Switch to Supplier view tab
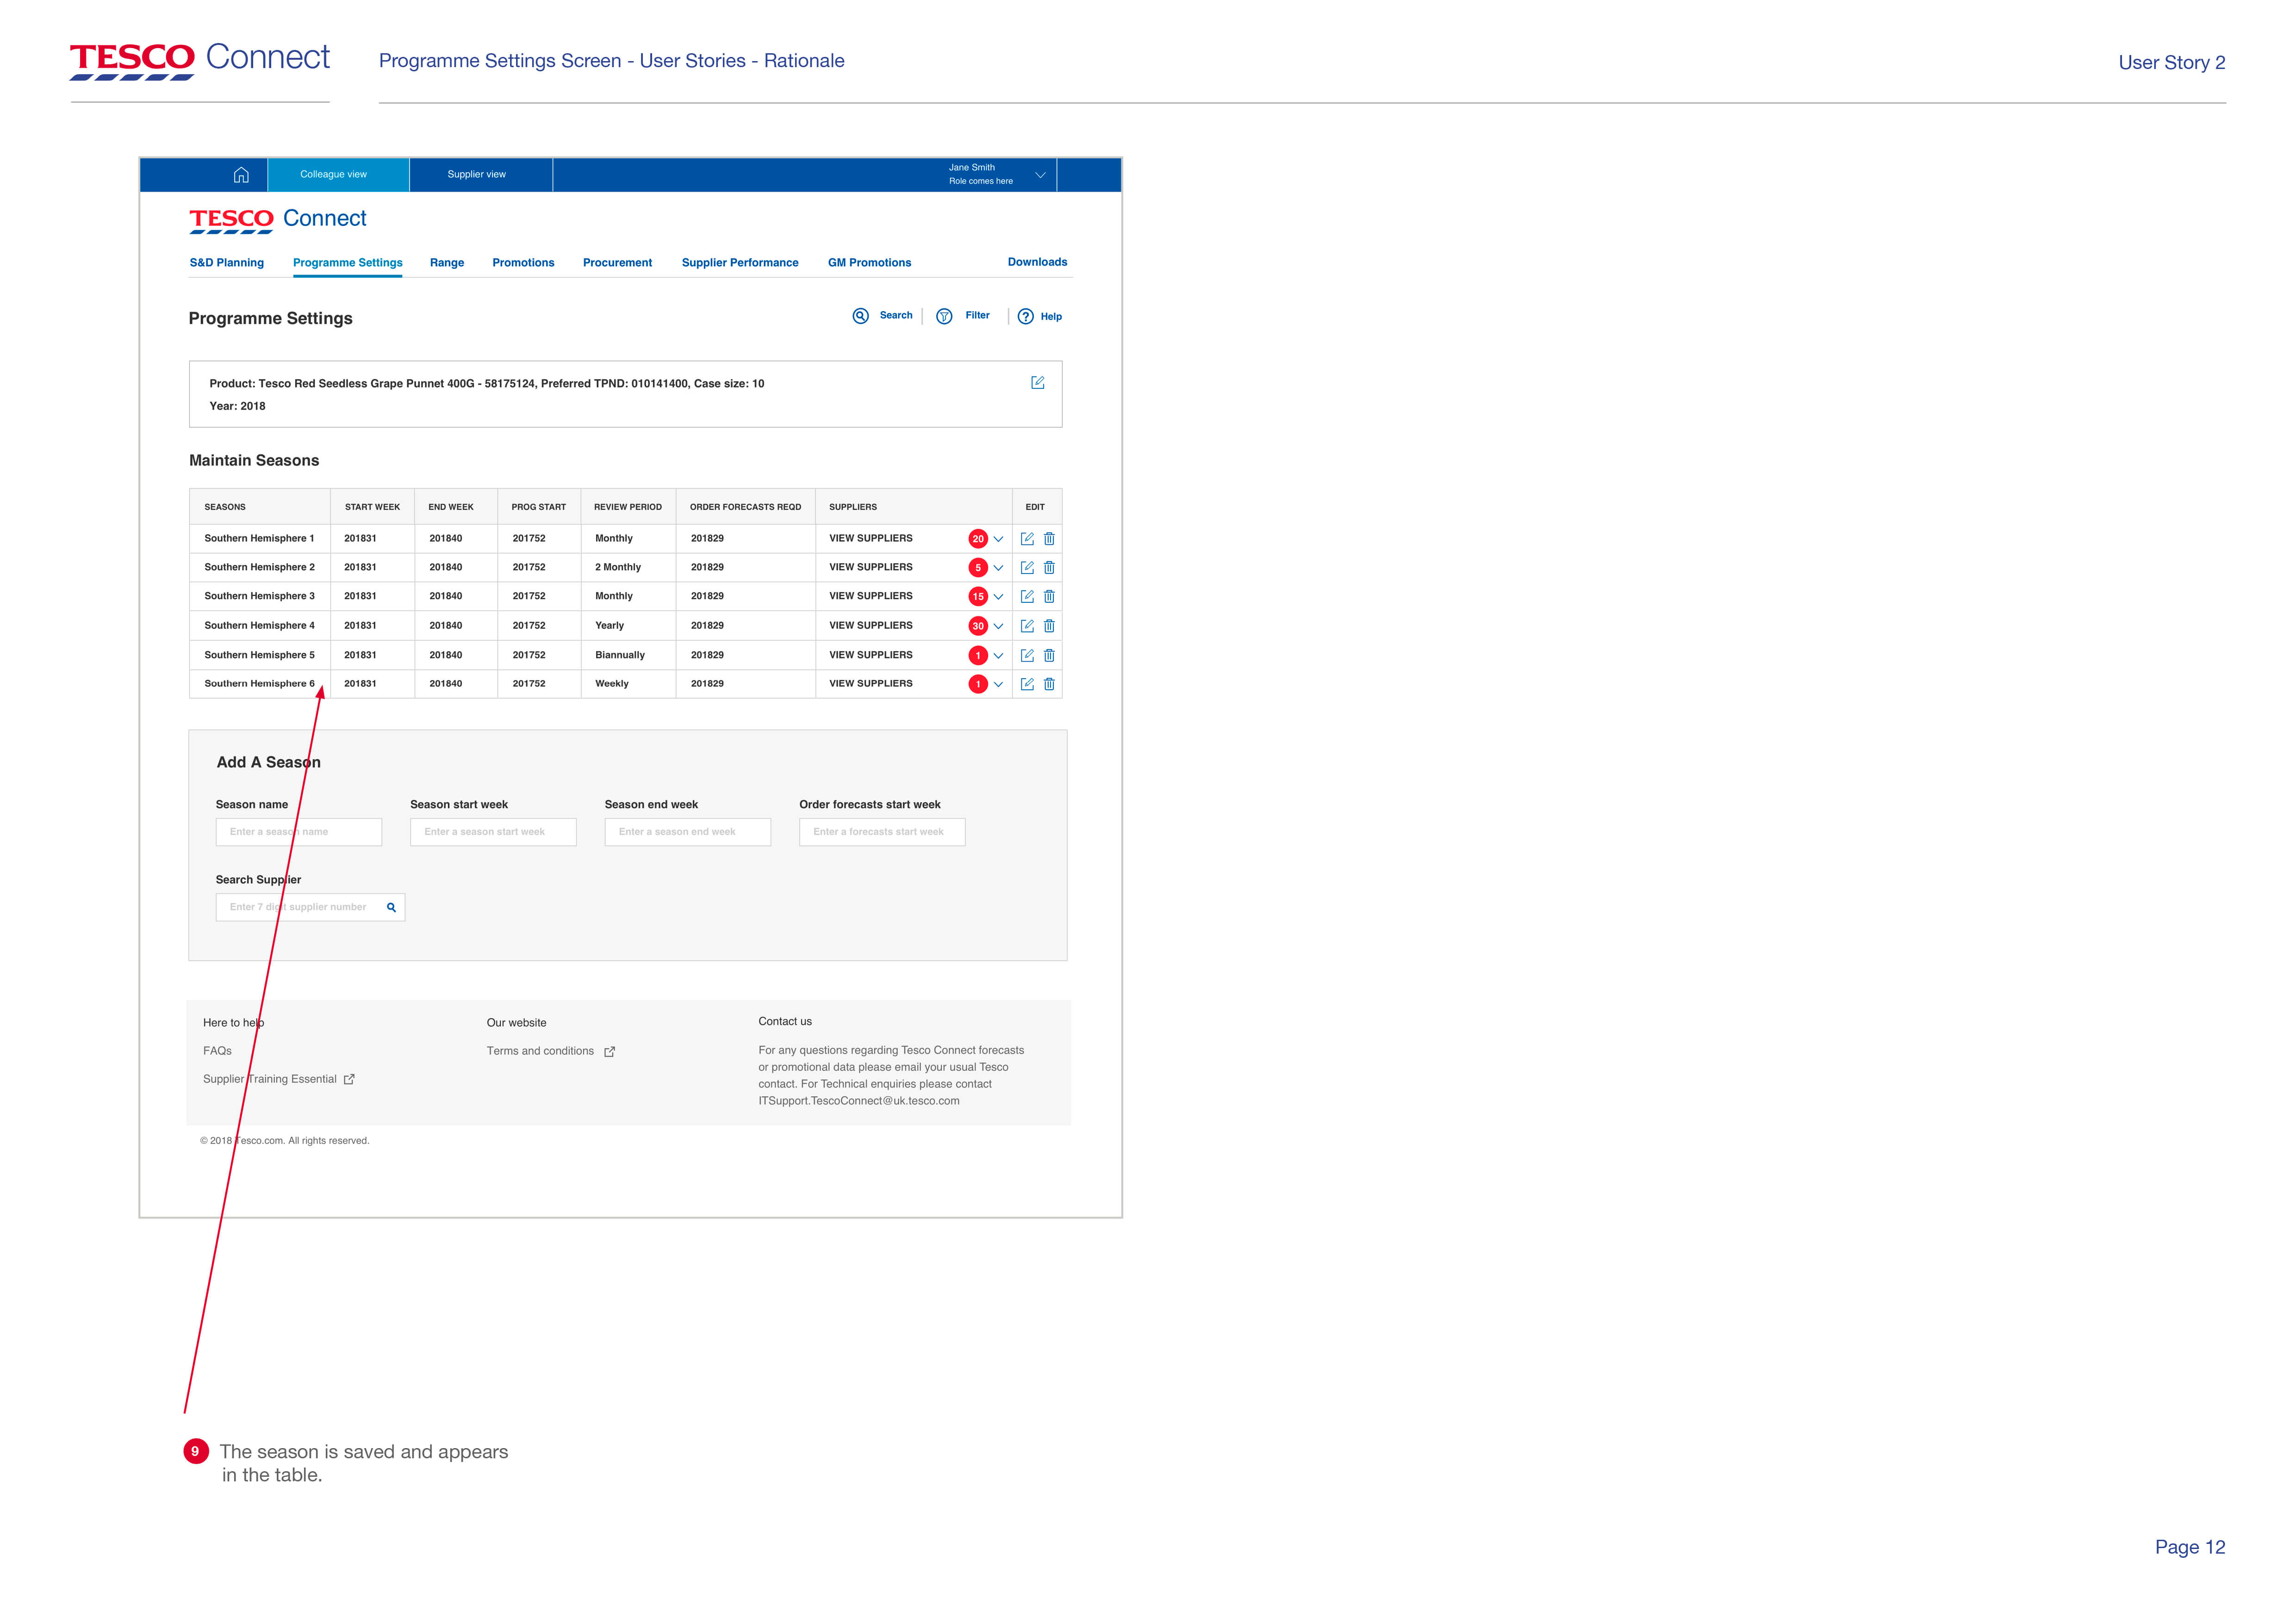 [477, 175]
